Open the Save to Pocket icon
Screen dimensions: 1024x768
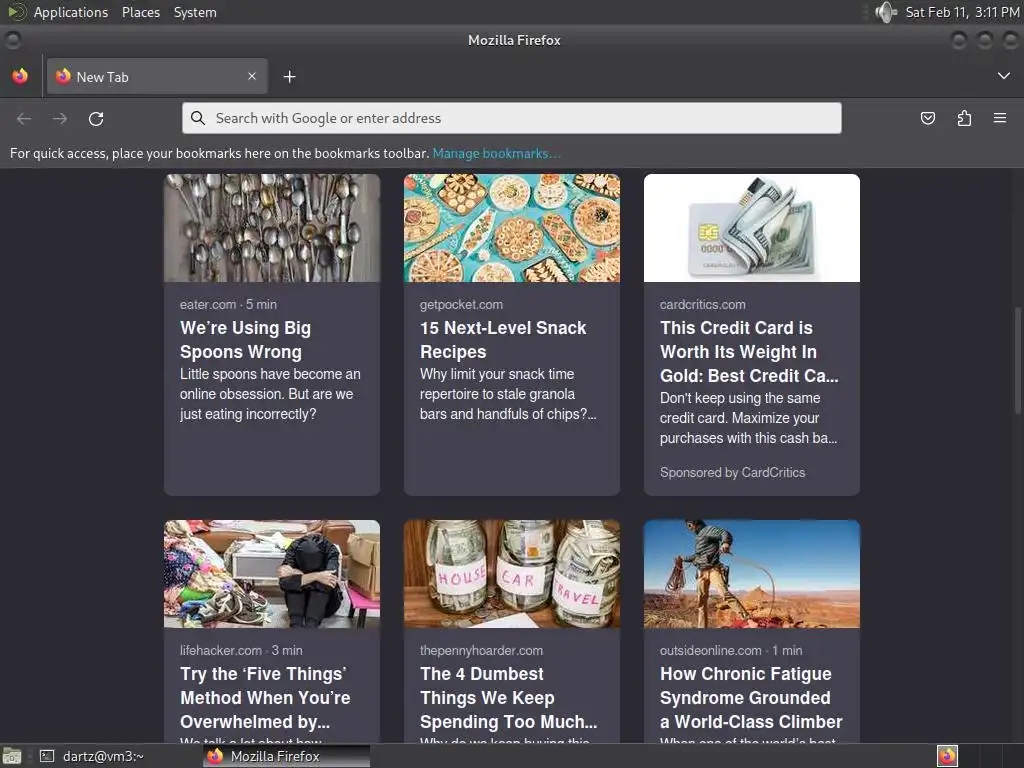coord(927,118)
